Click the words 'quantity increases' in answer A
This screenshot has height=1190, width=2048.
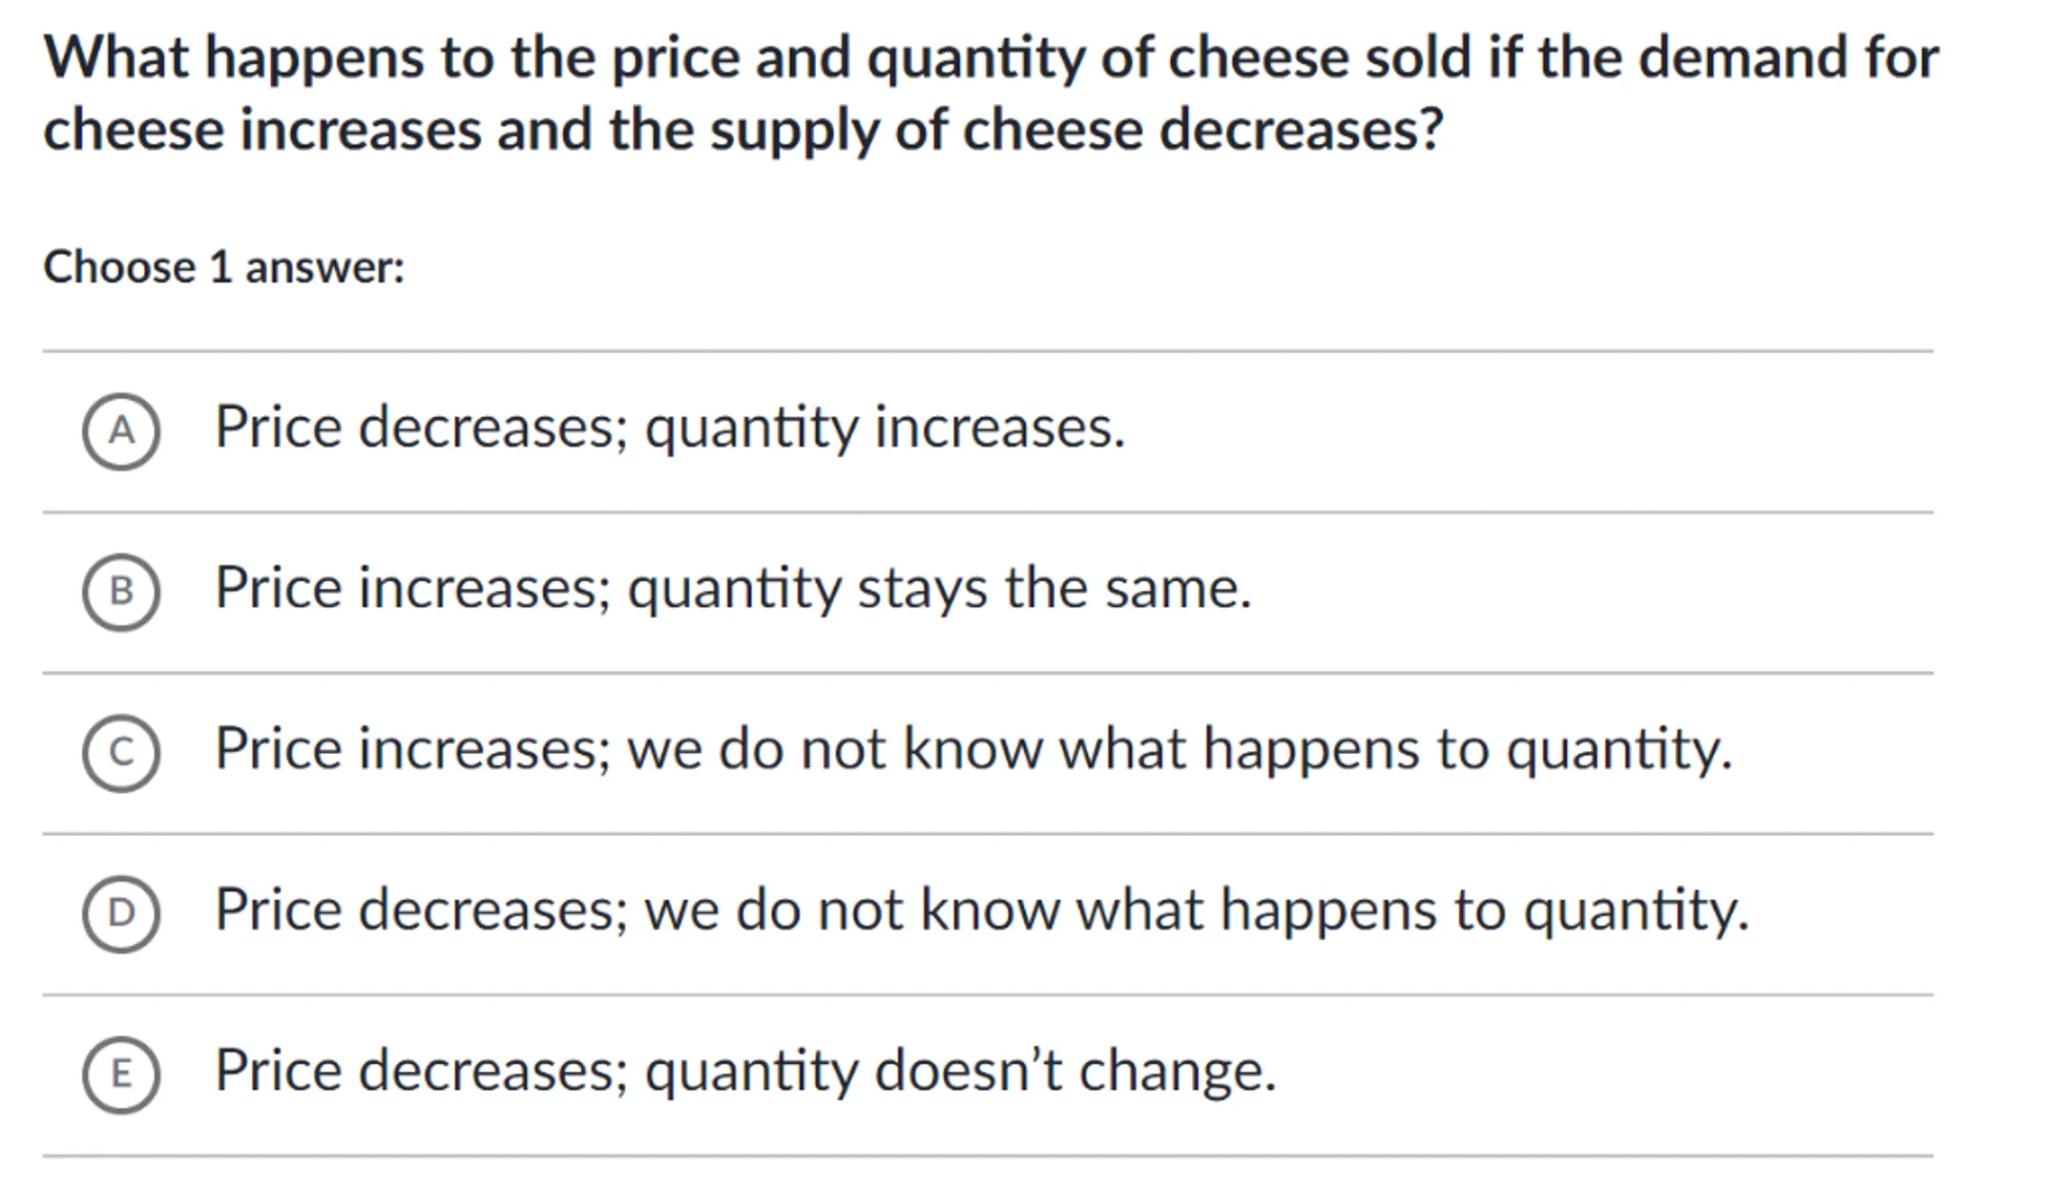tap(884, 428)
